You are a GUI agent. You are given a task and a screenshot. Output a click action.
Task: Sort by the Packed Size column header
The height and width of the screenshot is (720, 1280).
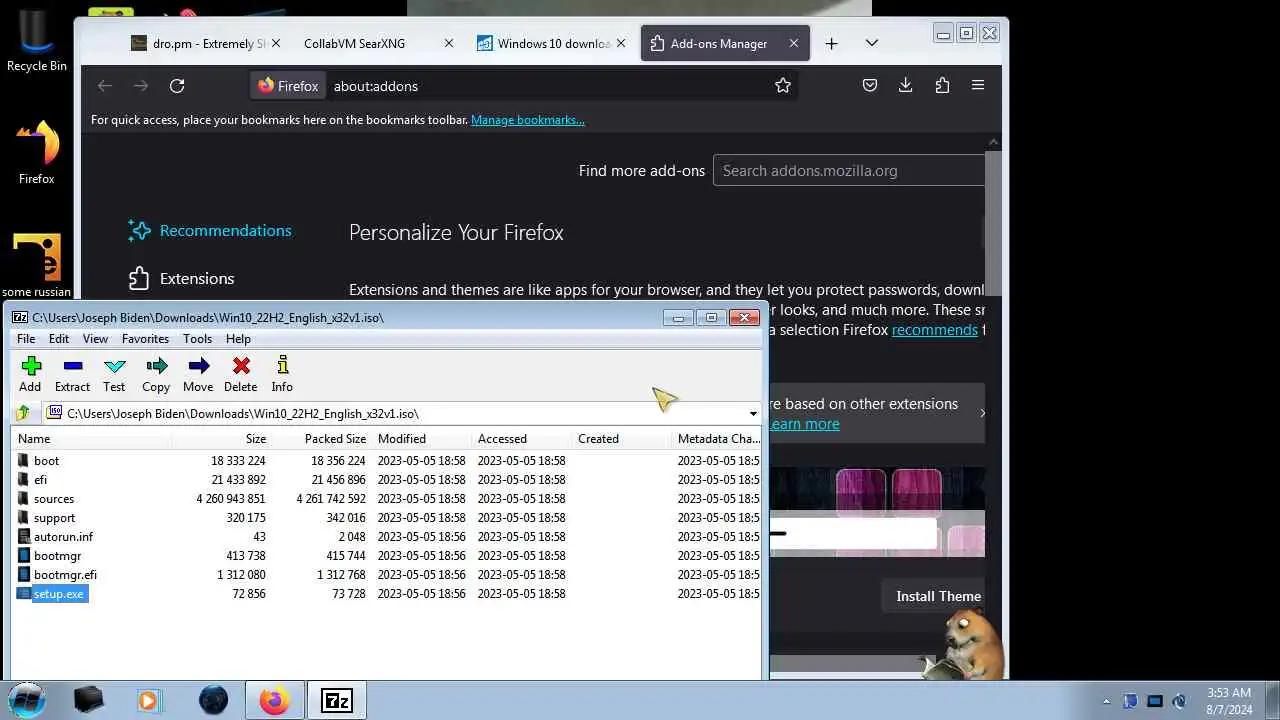[x=321, y=439]
